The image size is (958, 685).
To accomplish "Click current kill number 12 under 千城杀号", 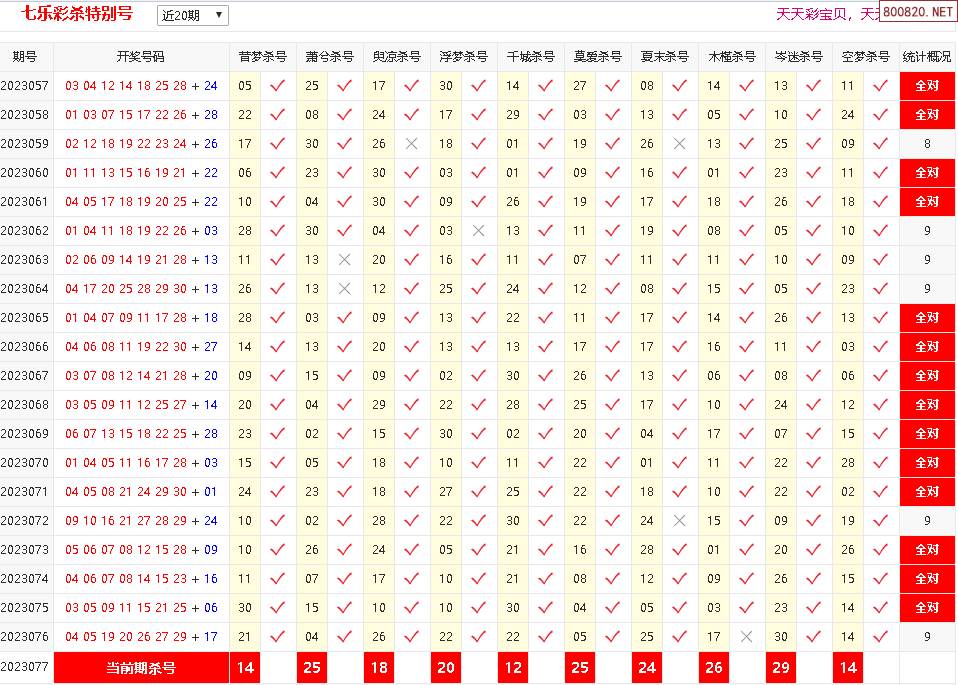I will [x=513, y=667].
